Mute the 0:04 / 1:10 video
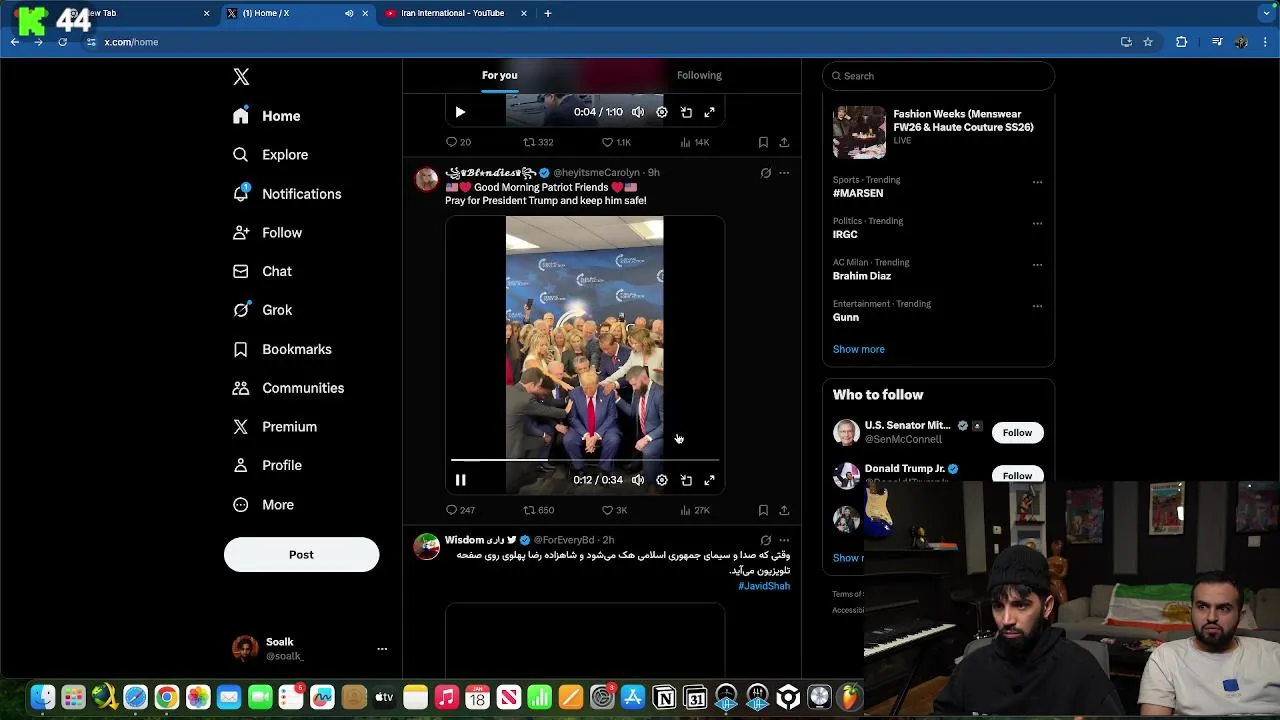This screenshot has height=720, width=1280. pyautogui.click(x=638, y=112)
